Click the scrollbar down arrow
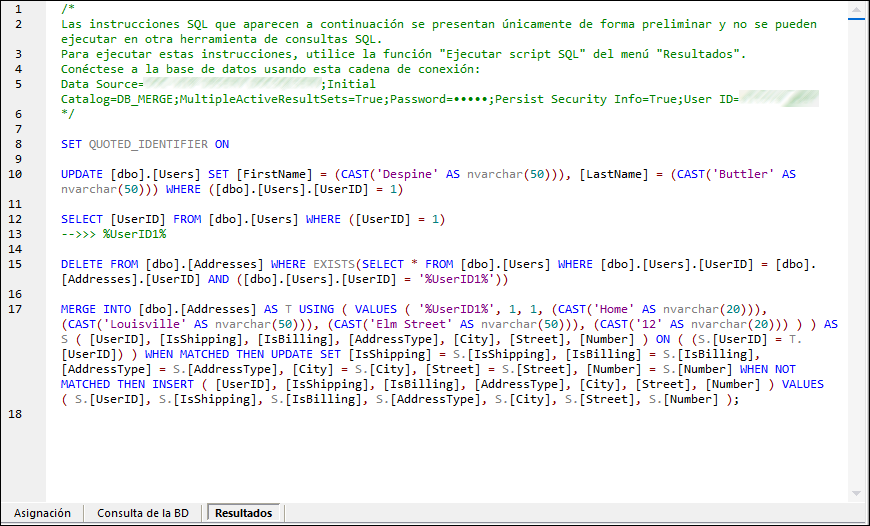 click(856, 493)
